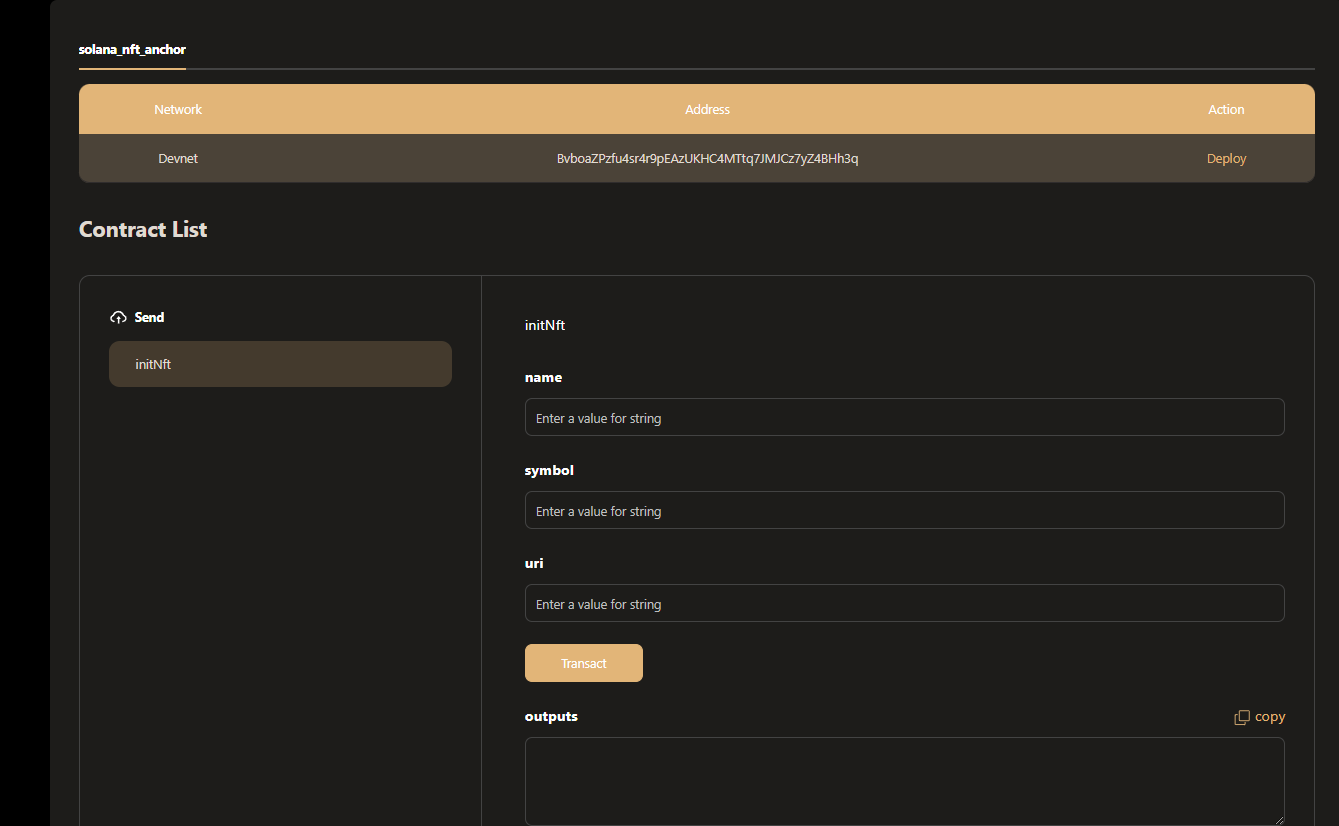Viewport: 1339px width, 826px height.
Task: Click the resize grip of the outputs box
Action: click(x=1278, y=820)
